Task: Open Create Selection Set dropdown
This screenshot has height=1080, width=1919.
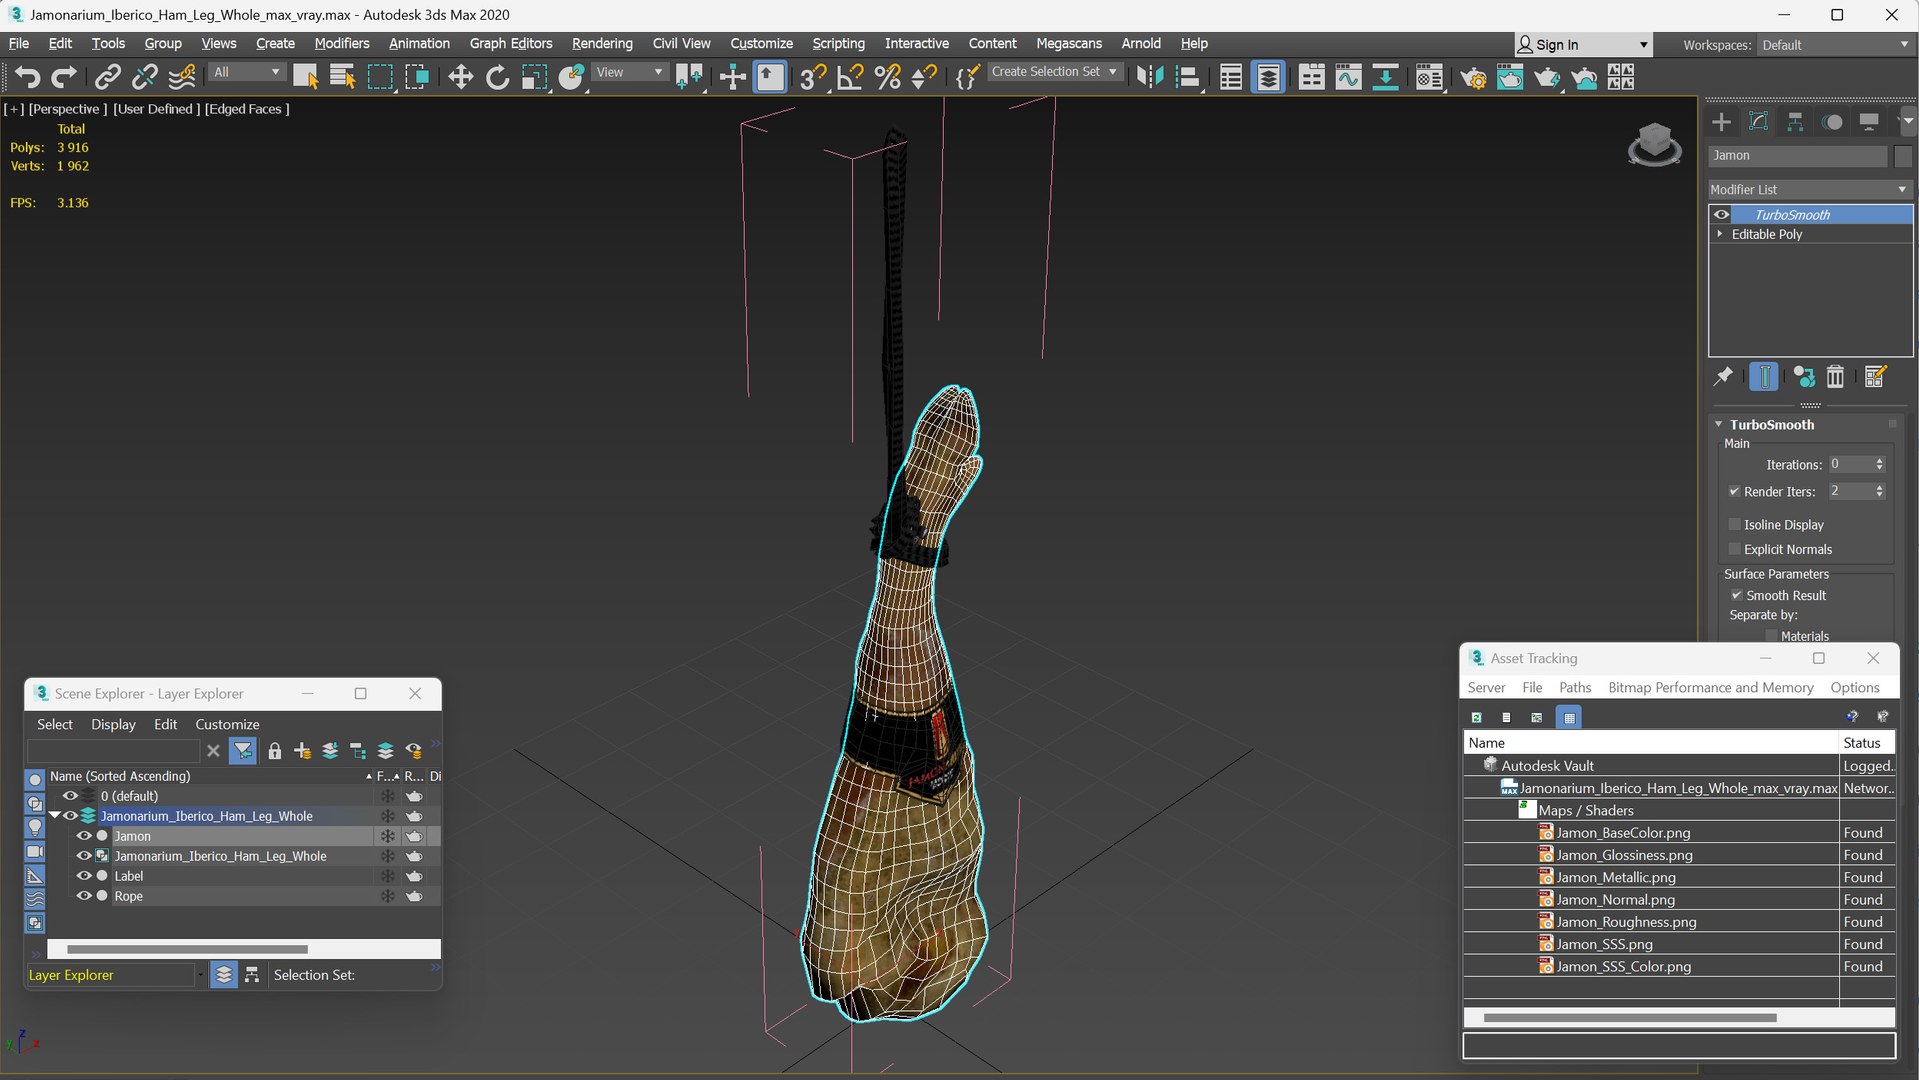Action: point(1054,72)
